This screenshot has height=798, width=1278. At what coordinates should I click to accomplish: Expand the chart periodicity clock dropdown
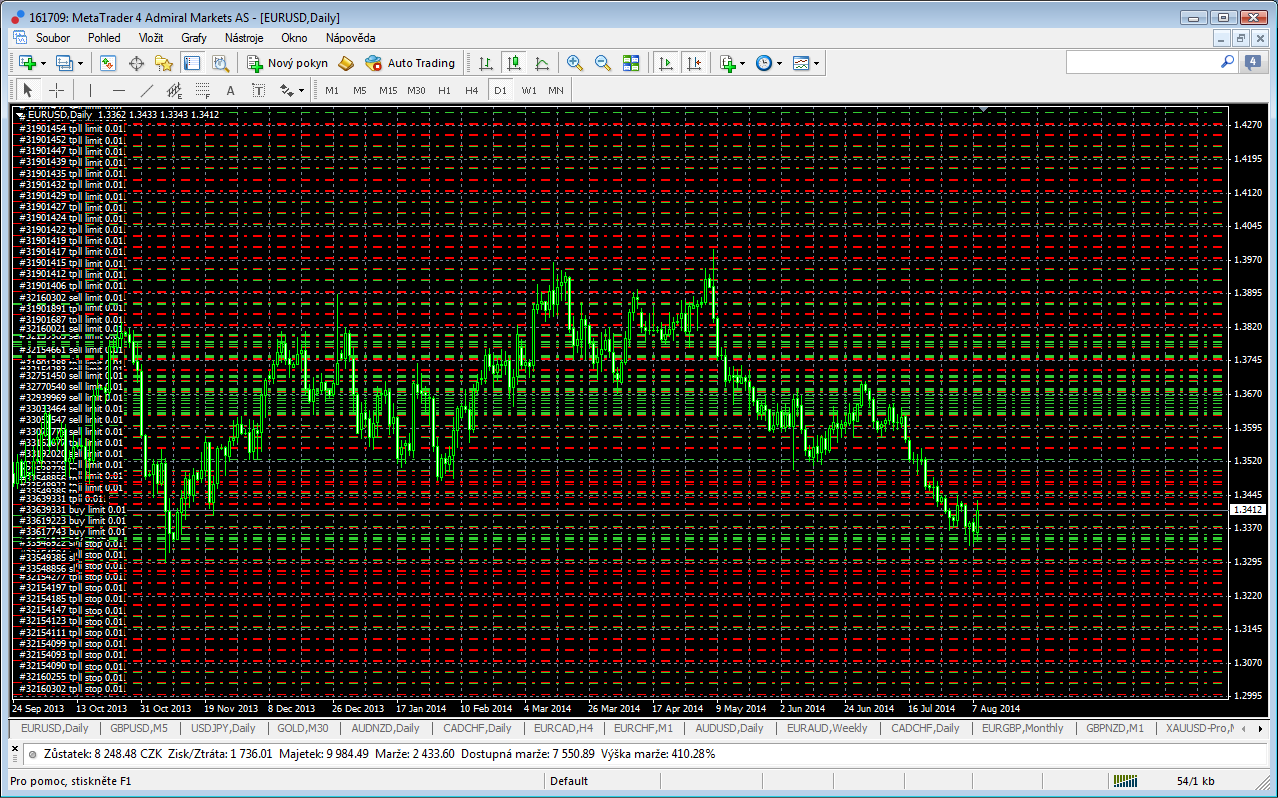[780, 63]
